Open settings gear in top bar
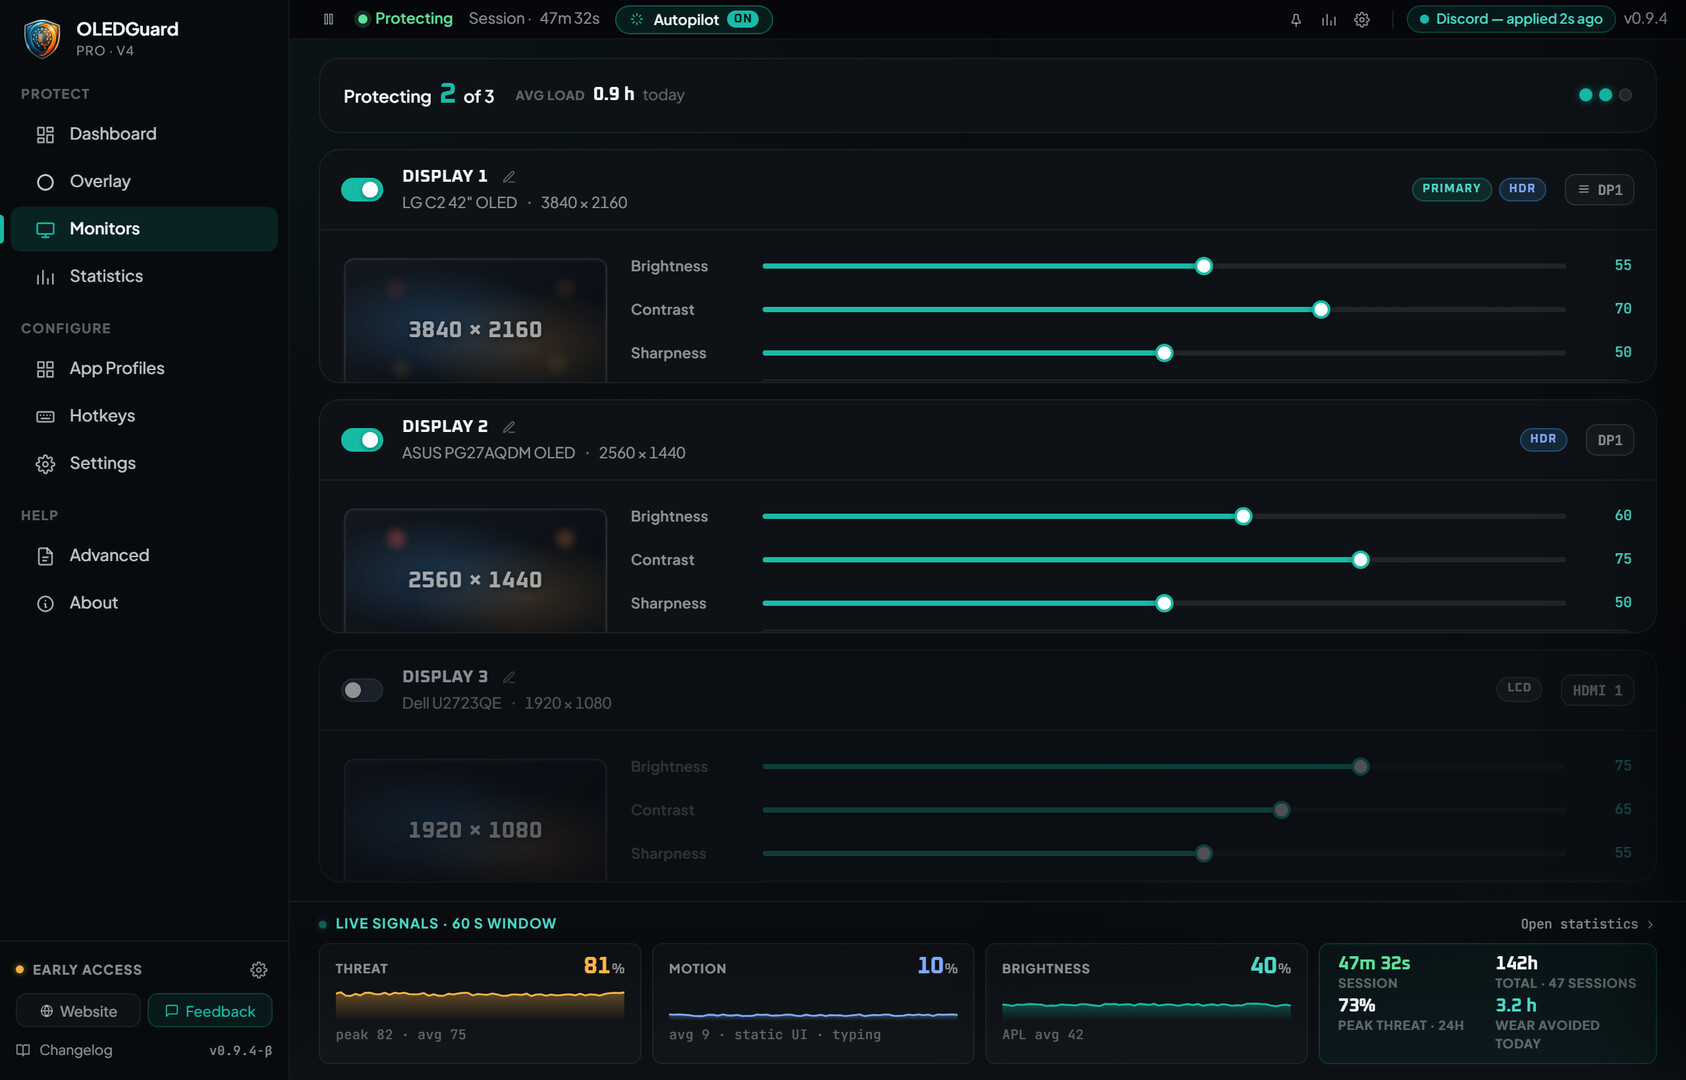Screen dimensions: 1686x1080 coord(1362,19)
